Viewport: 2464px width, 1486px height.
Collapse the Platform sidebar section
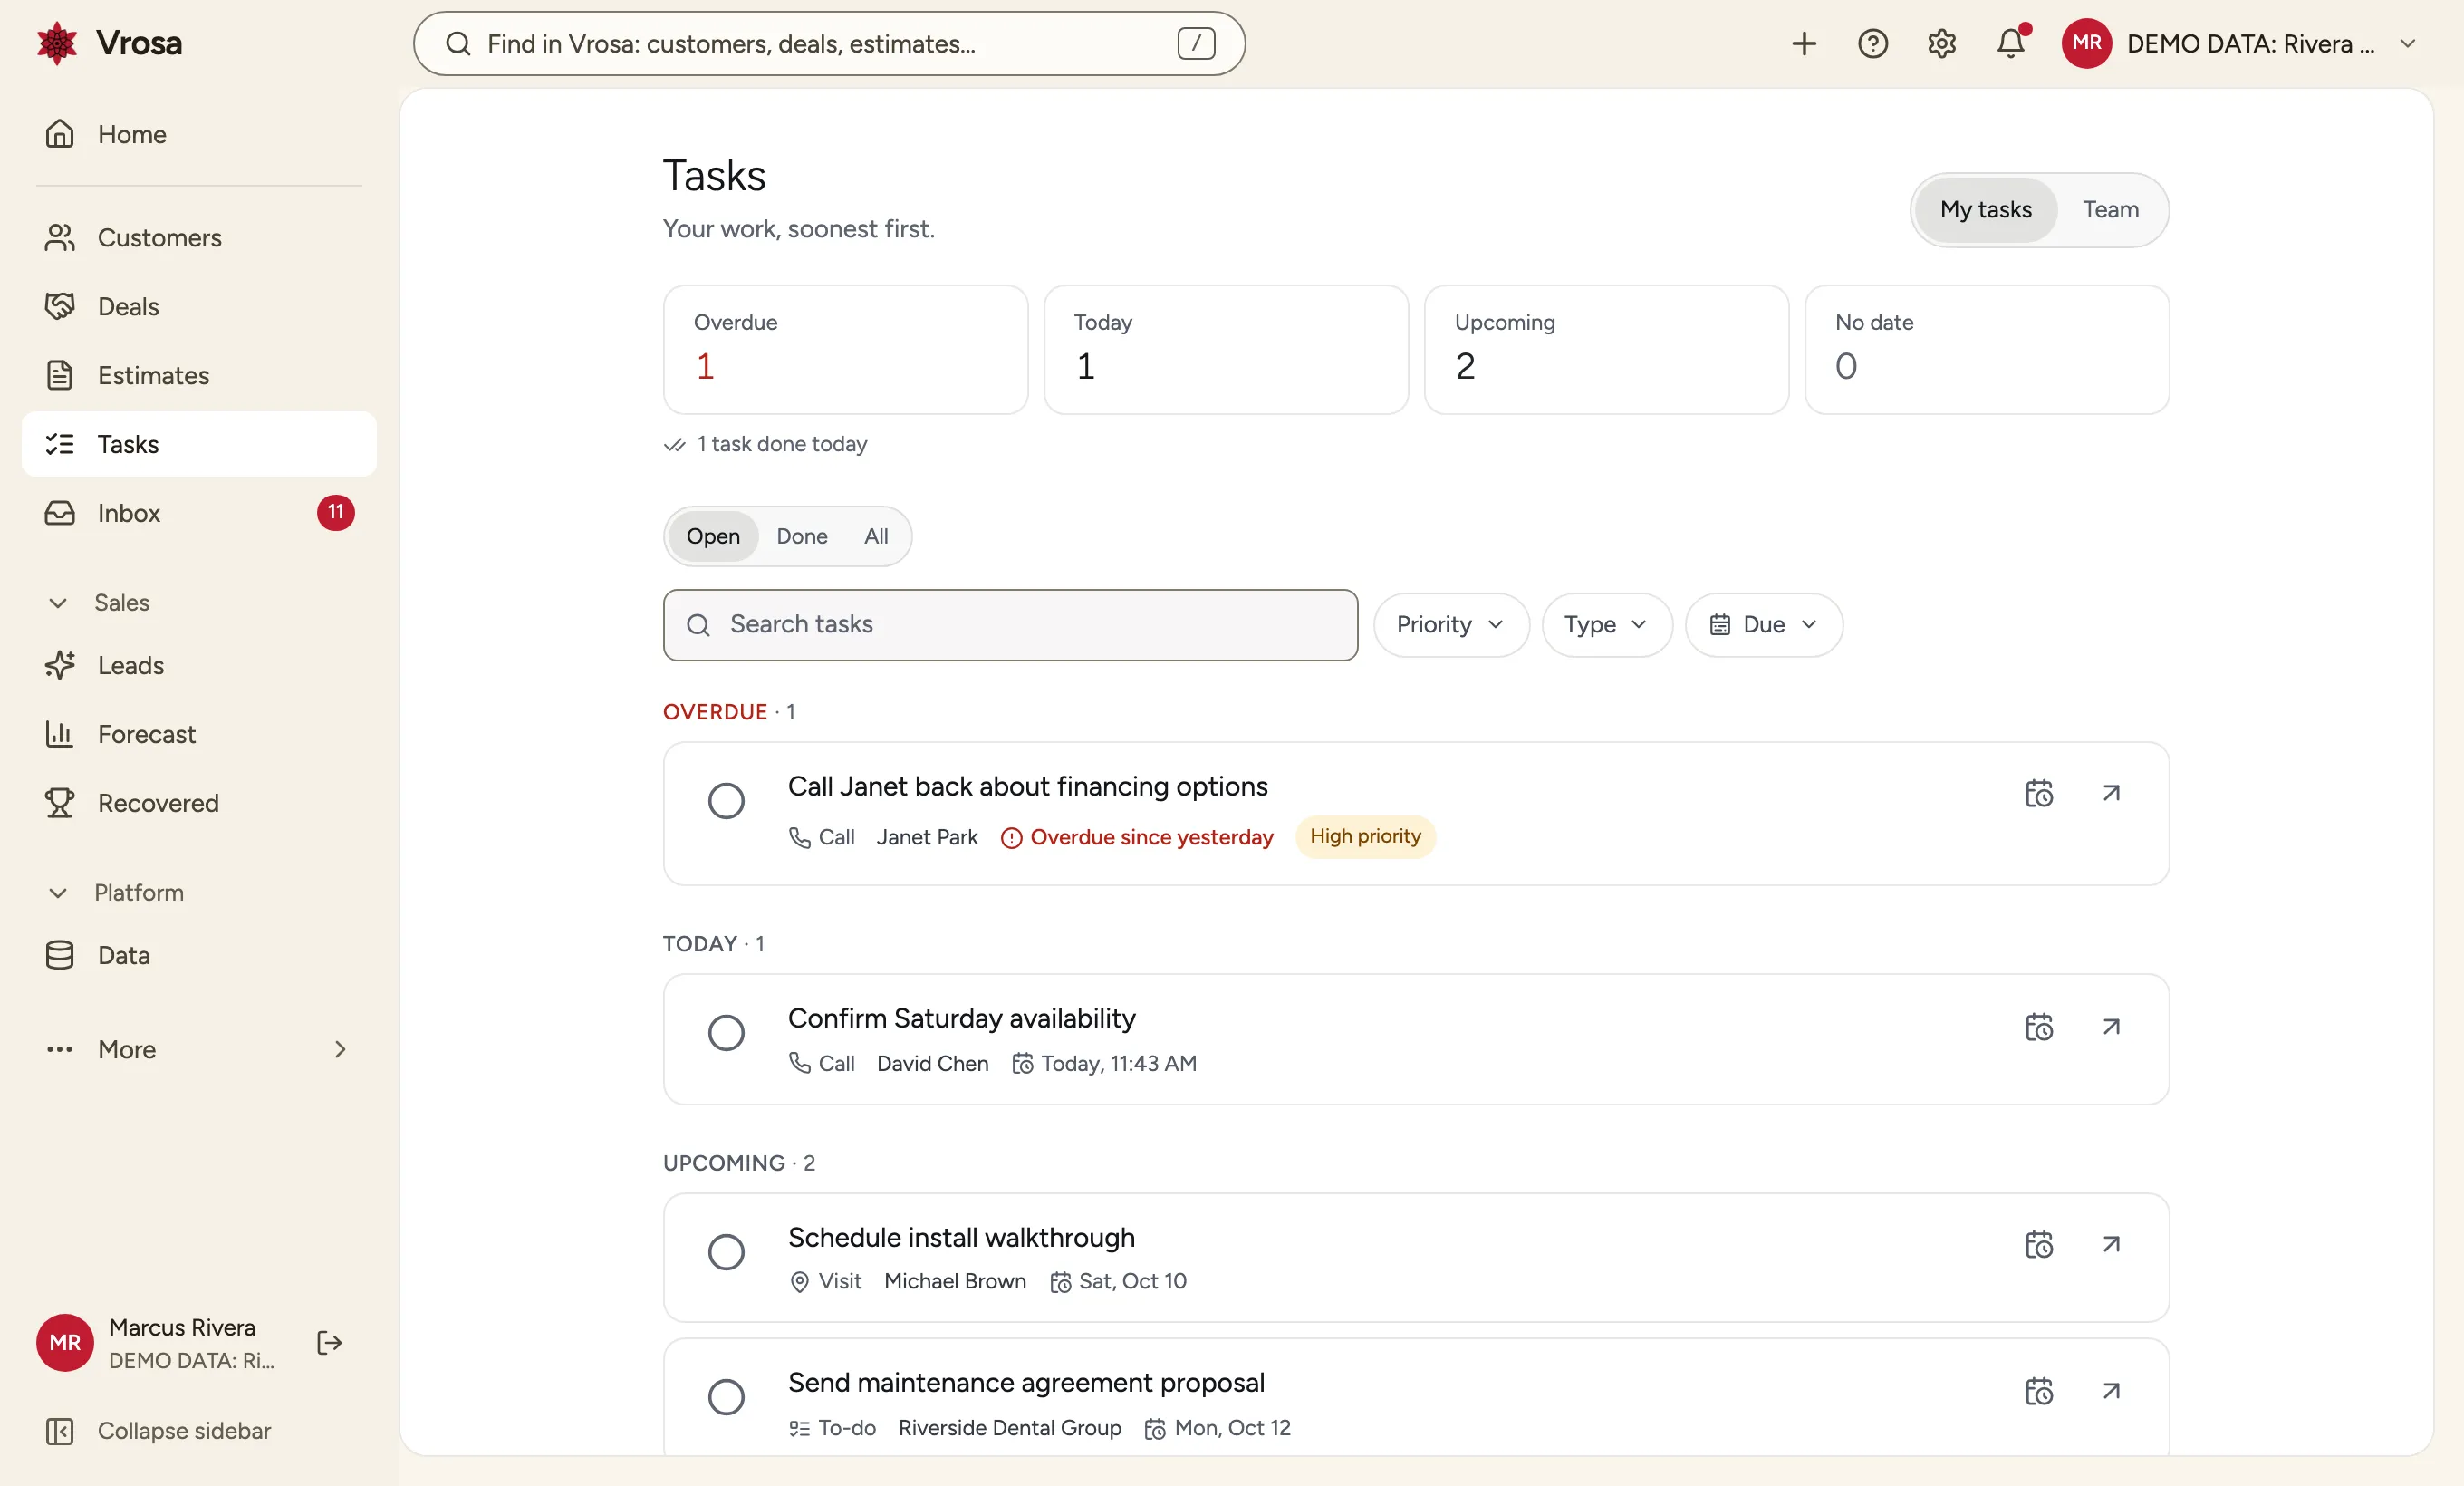point(115,893)
